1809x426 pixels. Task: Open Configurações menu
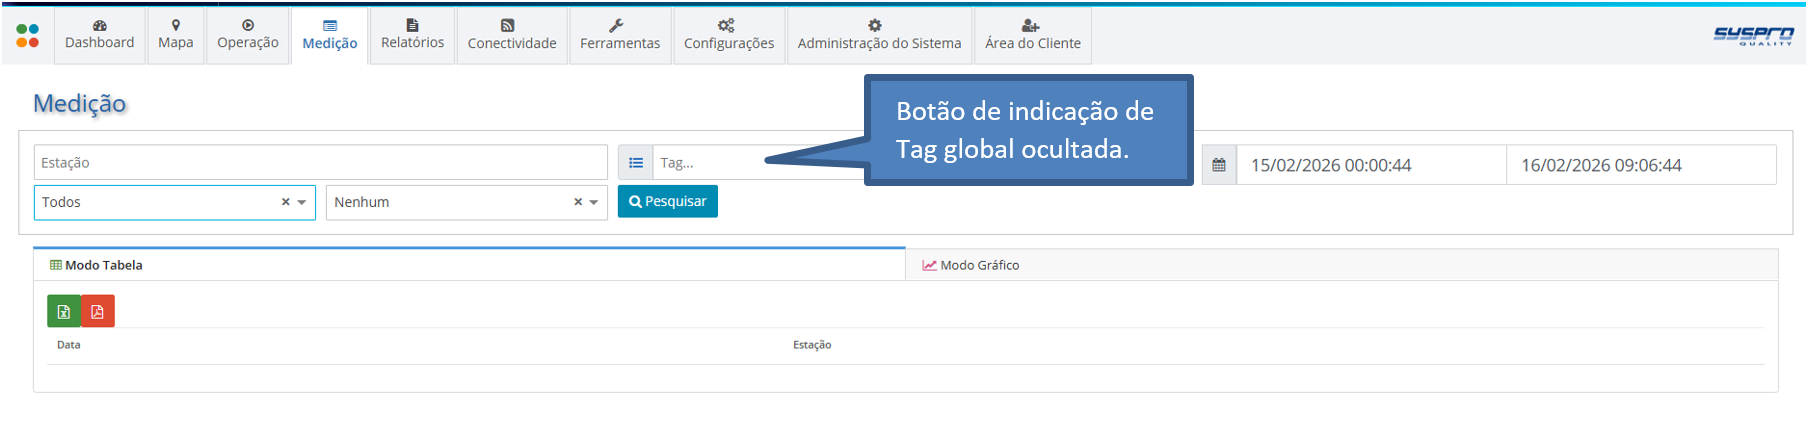click(729, 35)
